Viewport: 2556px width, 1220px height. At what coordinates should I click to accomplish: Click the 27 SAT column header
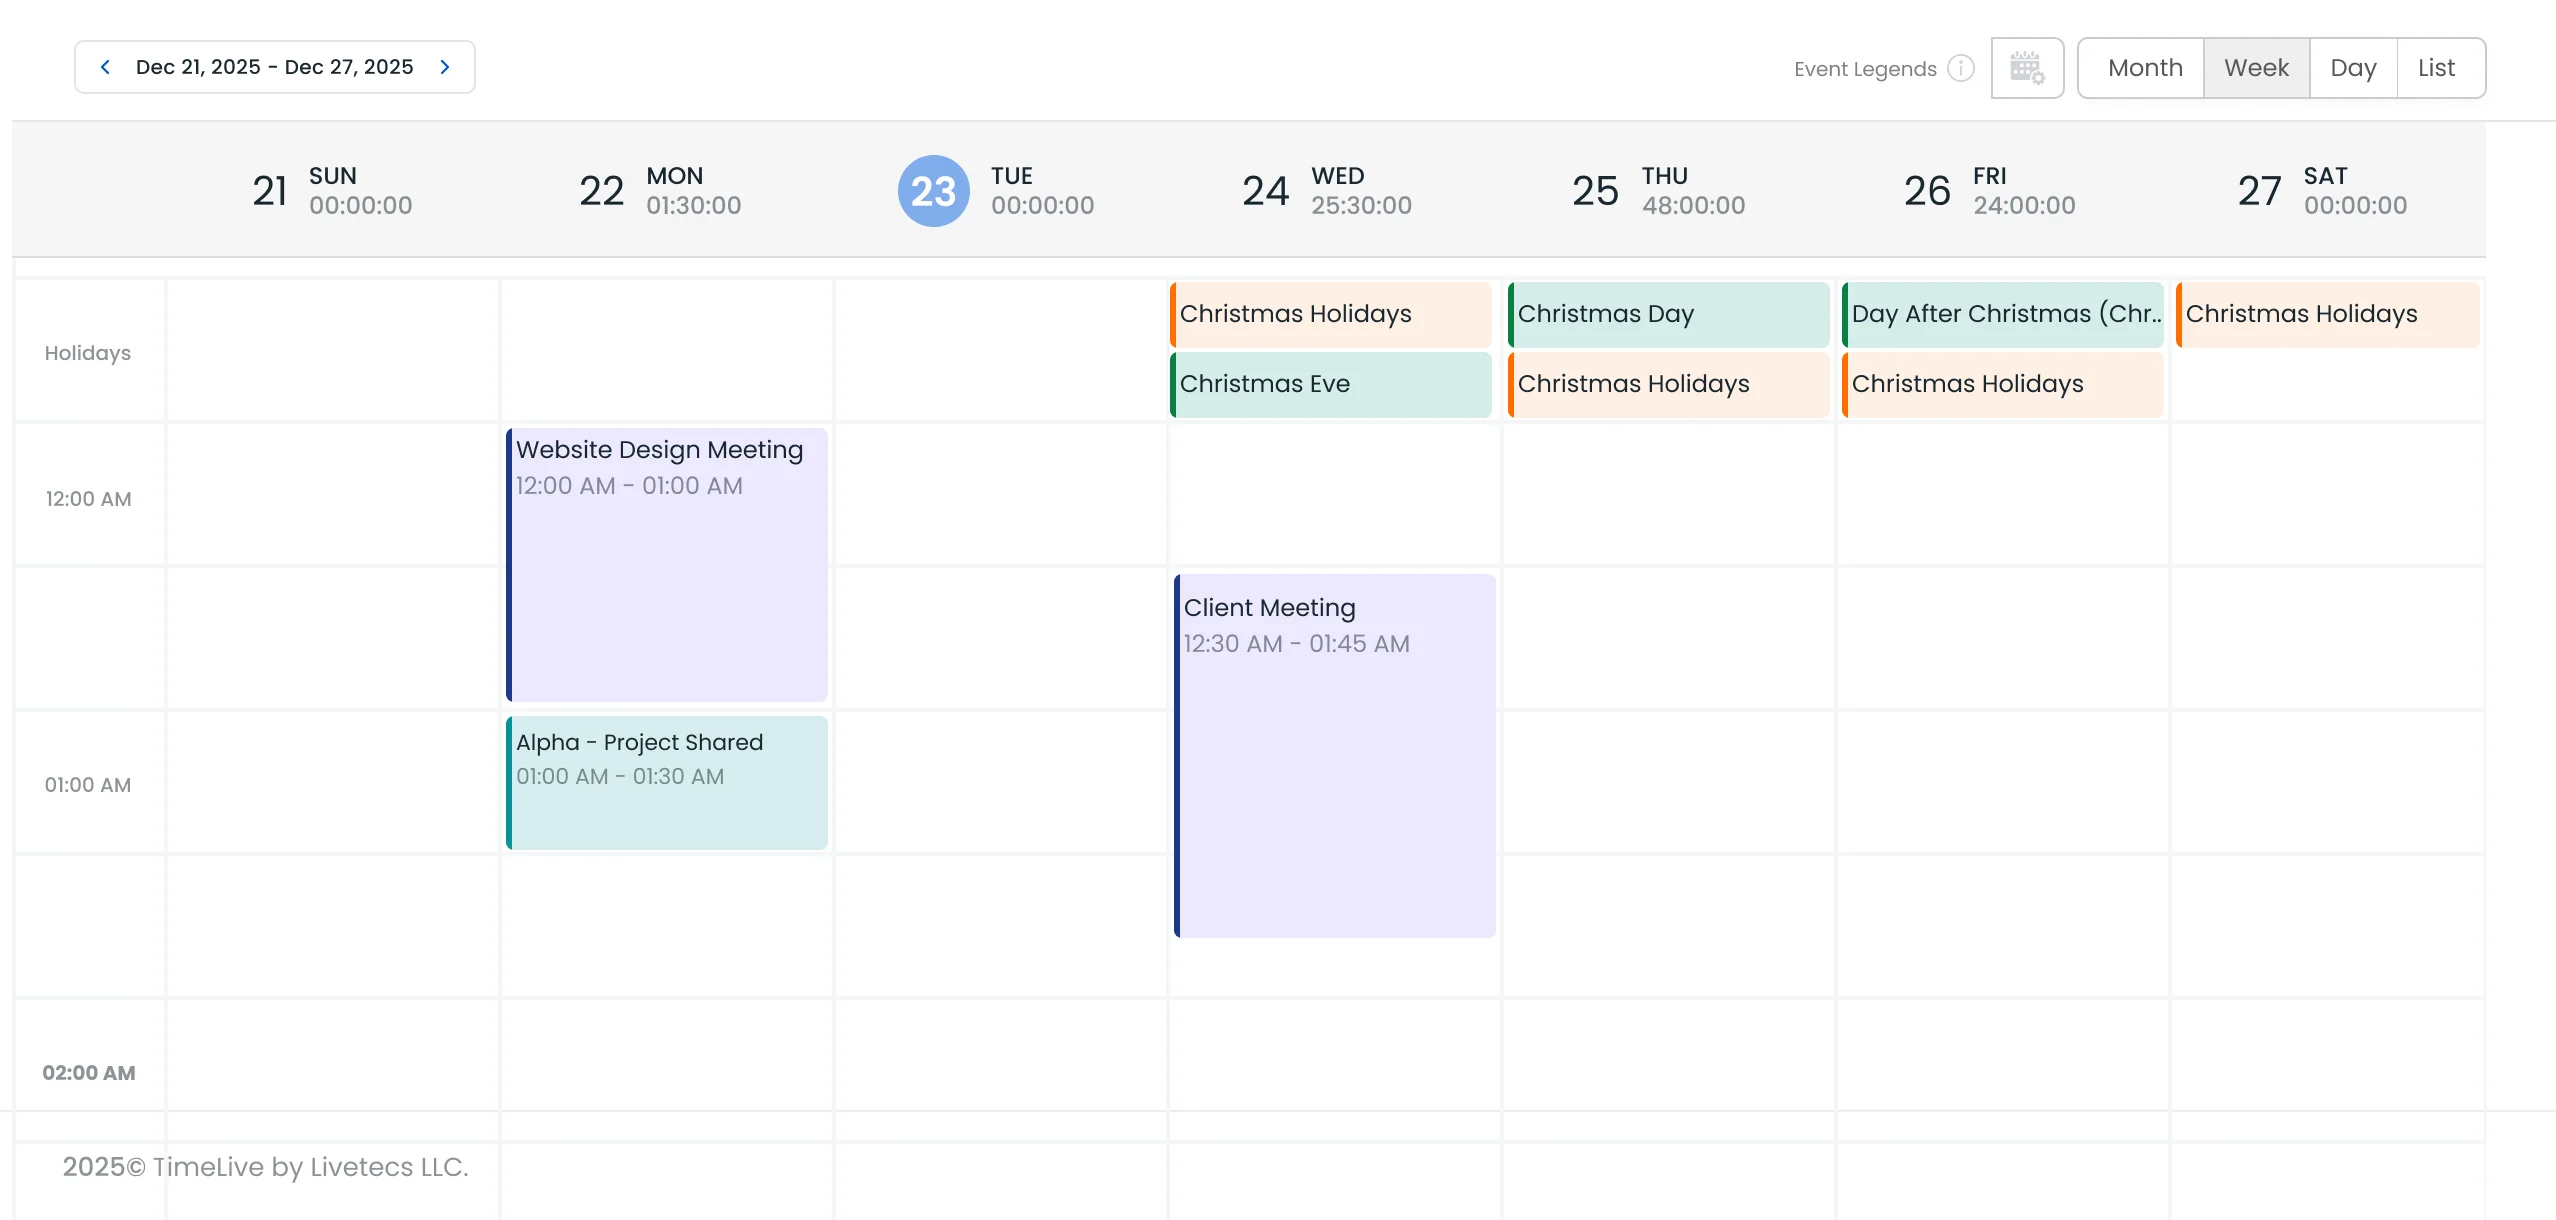pos(2322,190)
